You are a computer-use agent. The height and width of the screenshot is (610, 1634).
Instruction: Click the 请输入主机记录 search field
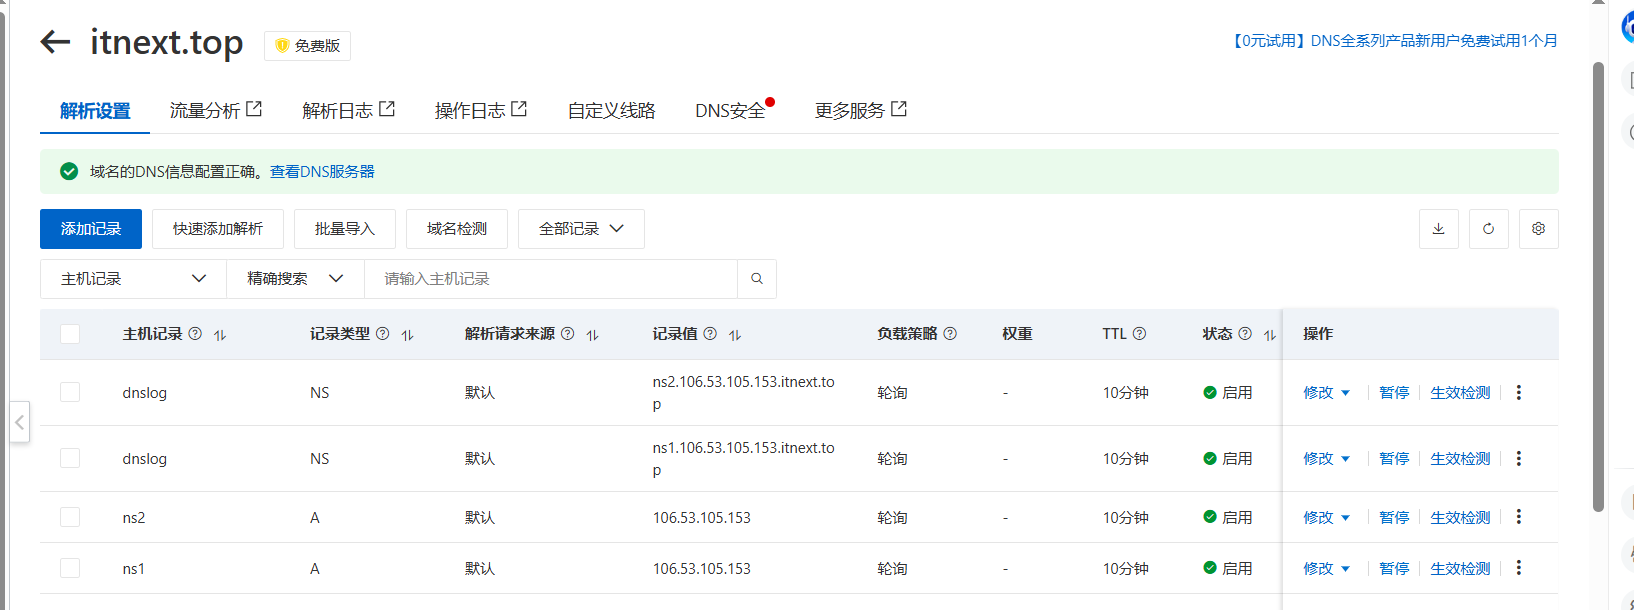point(550,279)
